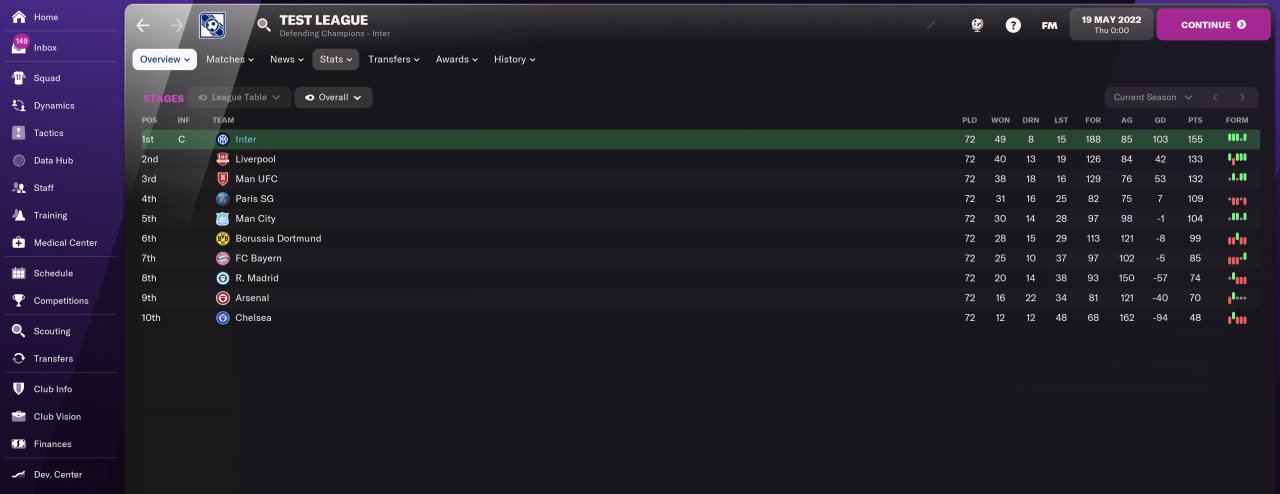
Task: Click the Continue button
Action: click(x=1213, y=25)
